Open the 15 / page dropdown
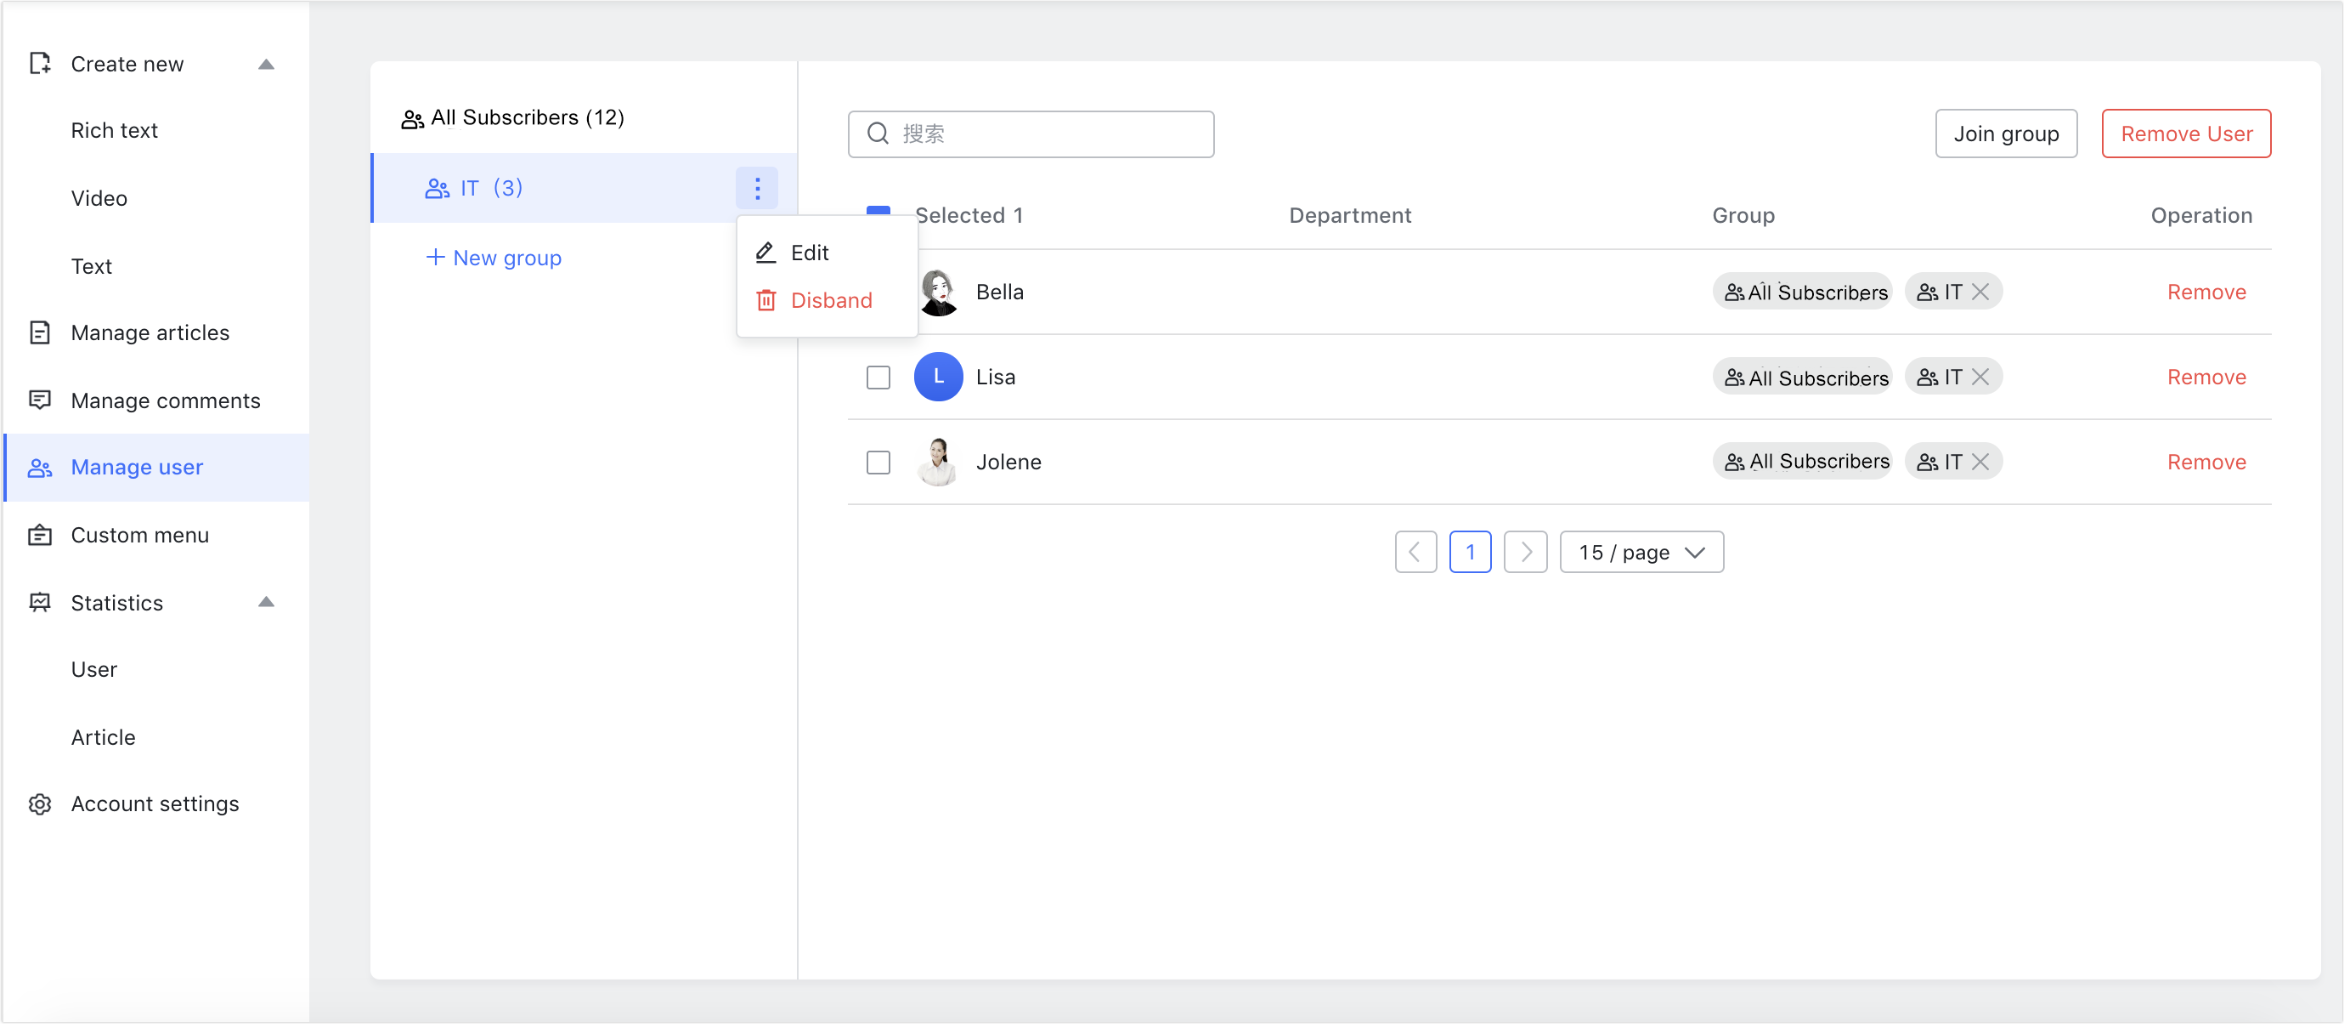The height and width of the screenshot is (1024, 2344). (x=1641, y=551)
